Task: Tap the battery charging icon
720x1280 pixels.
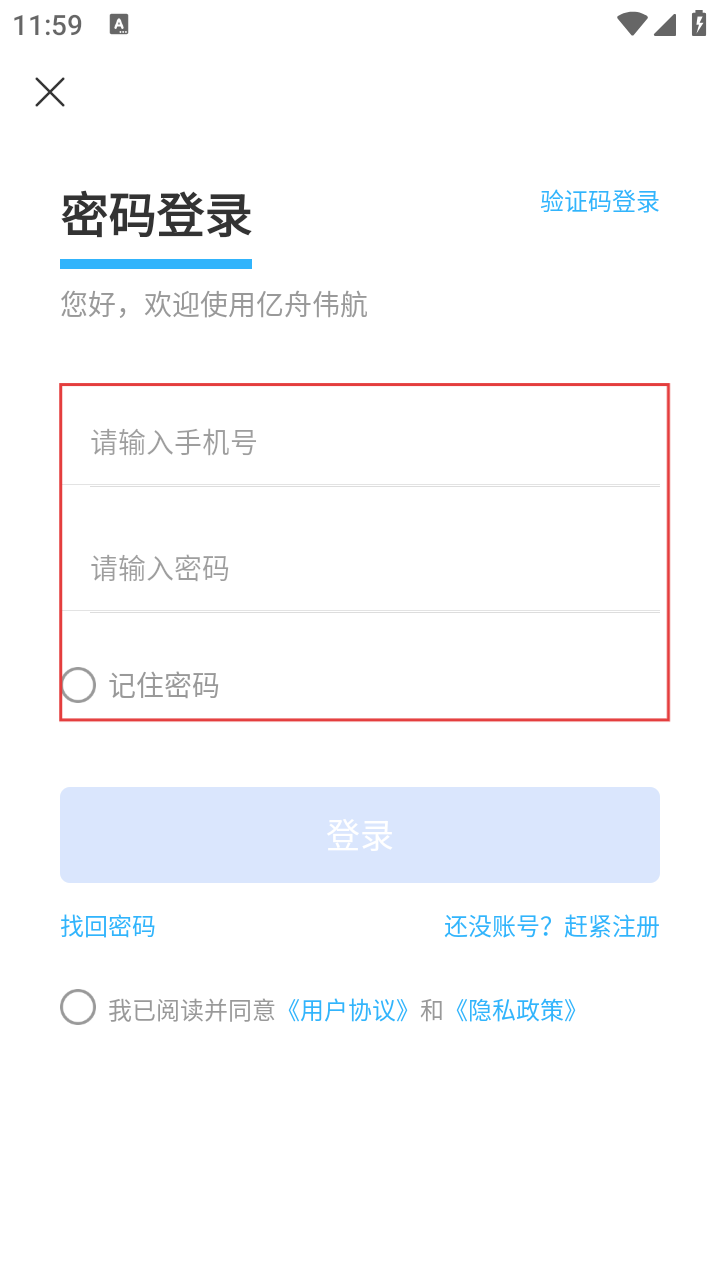Action: [x=699, y=24]
